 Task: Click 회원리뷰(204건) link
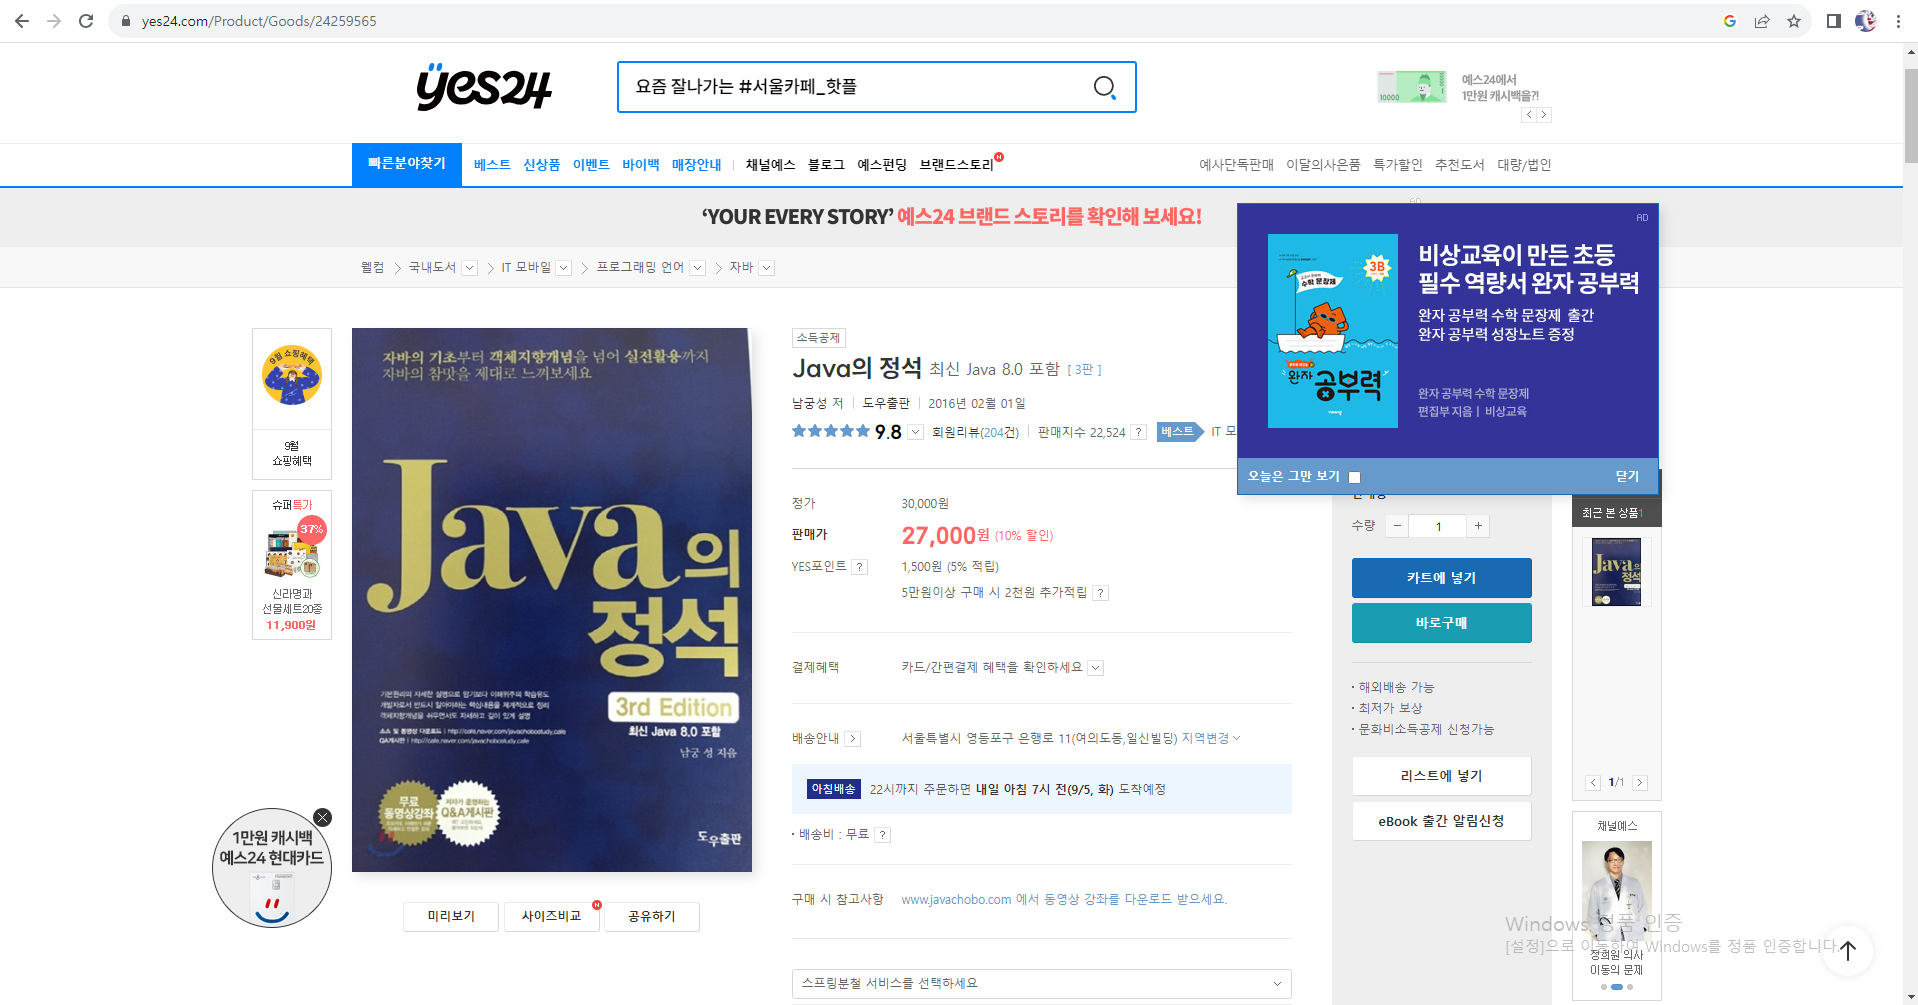pos(975,433)
